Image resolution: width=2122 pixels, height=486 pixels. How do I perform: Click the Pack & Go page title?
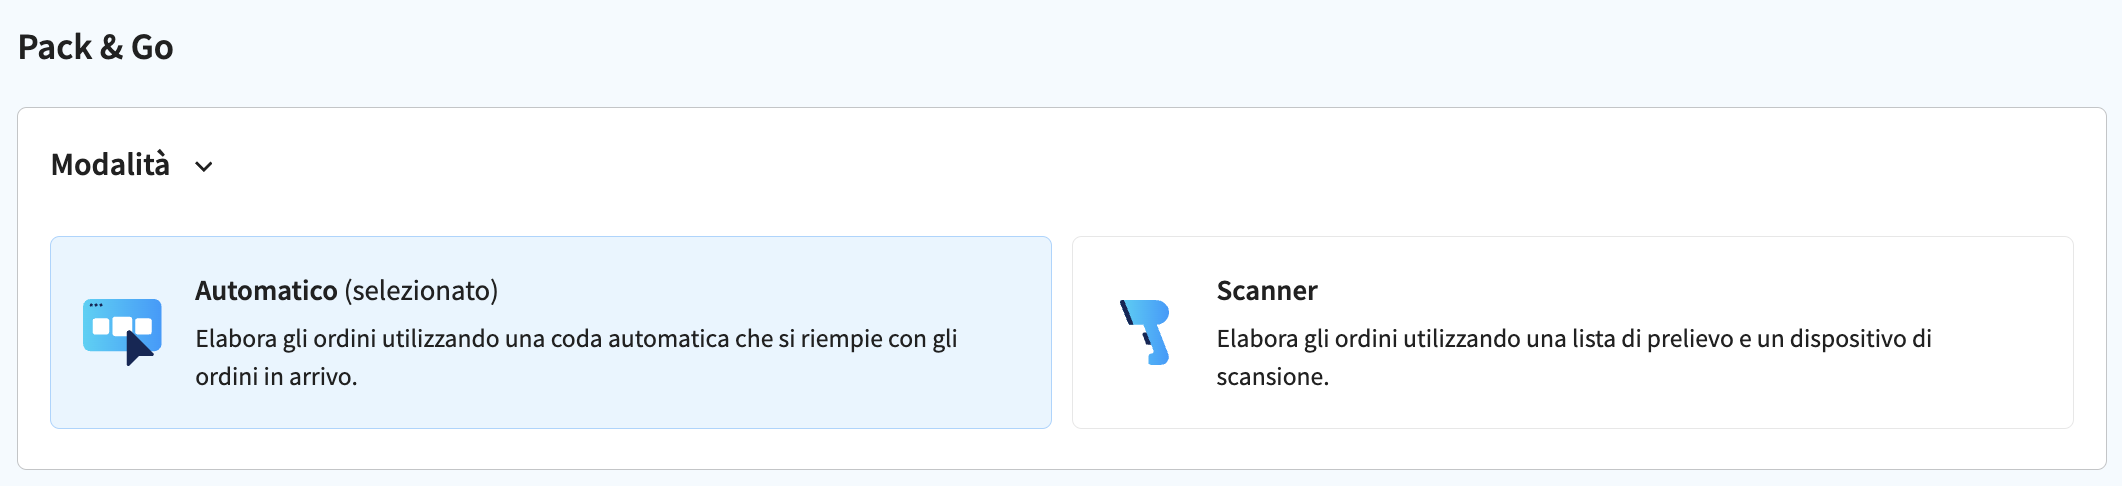pyautogui.click(x=96, y=47)
